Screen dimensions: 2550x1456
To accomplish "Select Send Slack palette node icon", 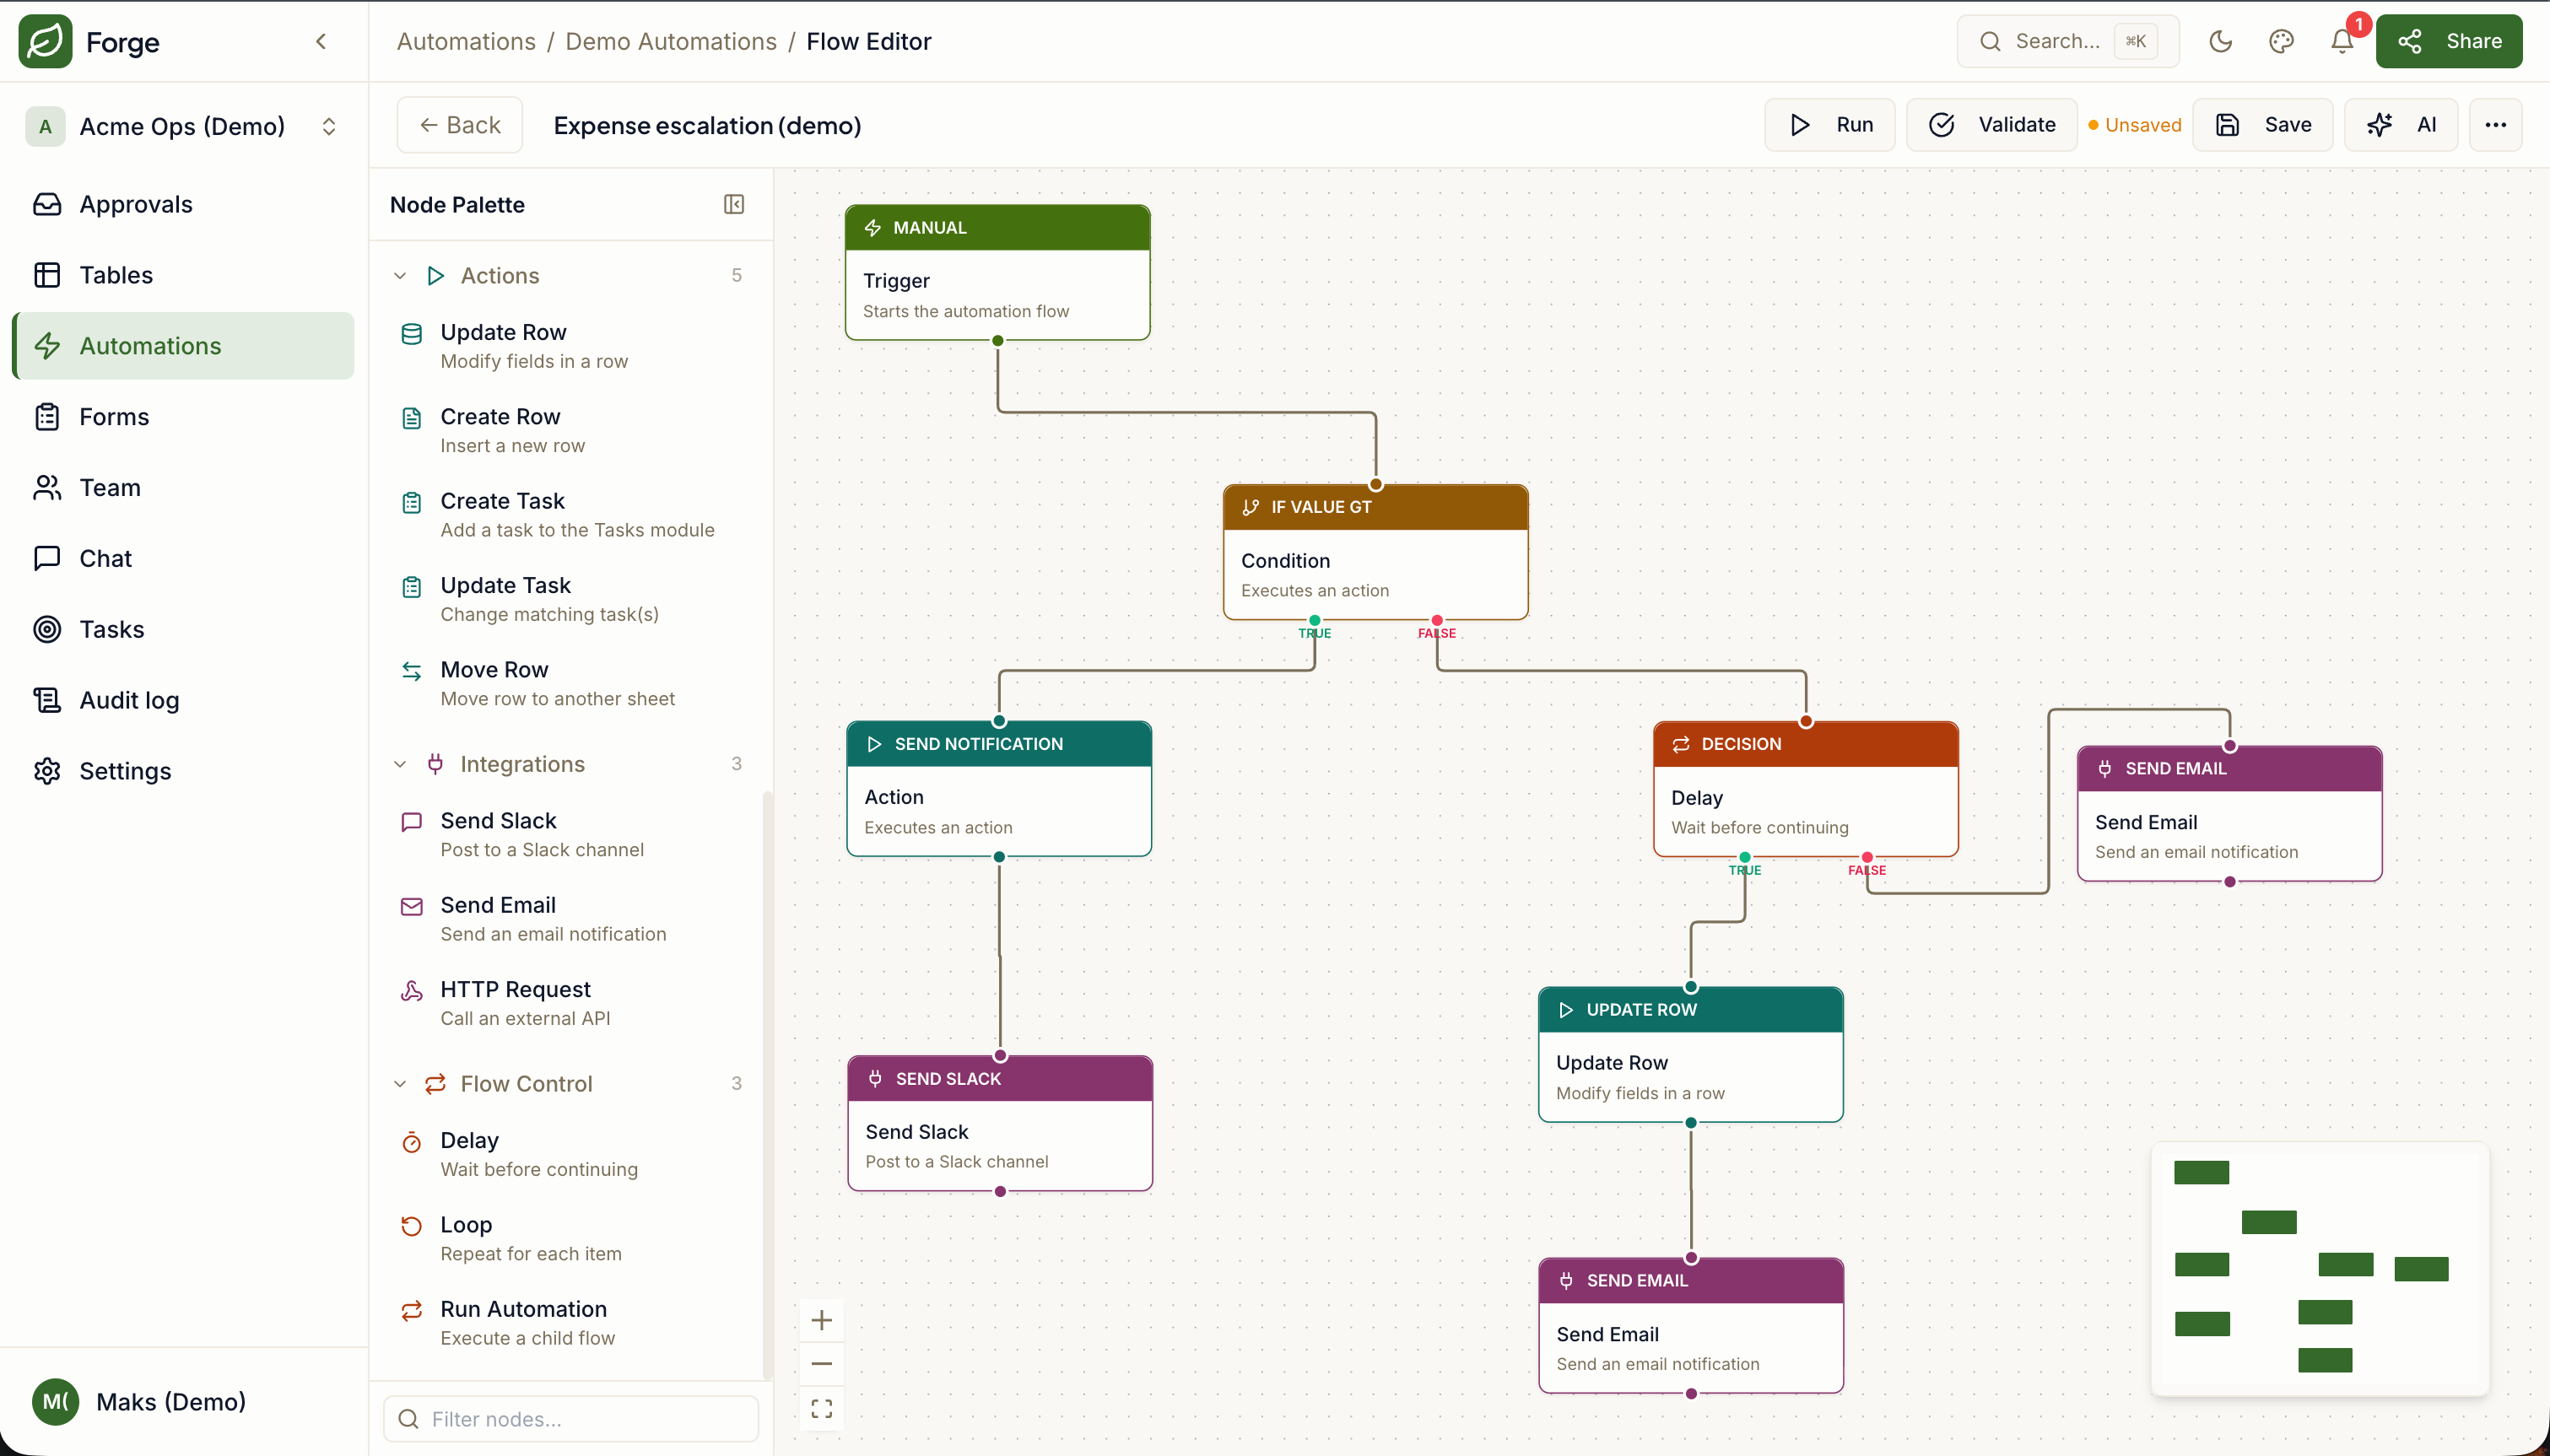I will pyautogui.click(x=411, y=822).
